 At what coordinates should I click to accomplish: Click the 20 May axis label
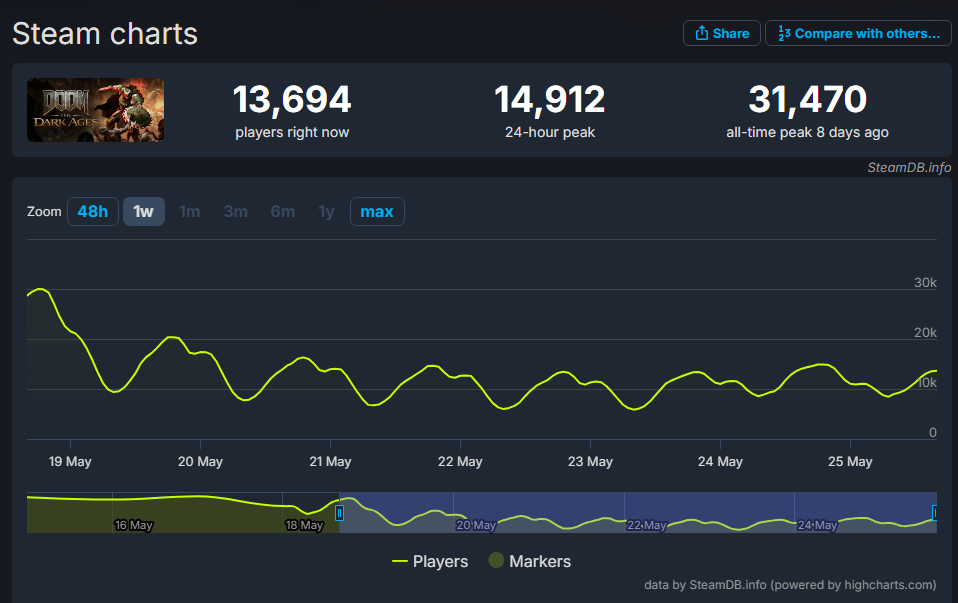(x=200, y=462)
